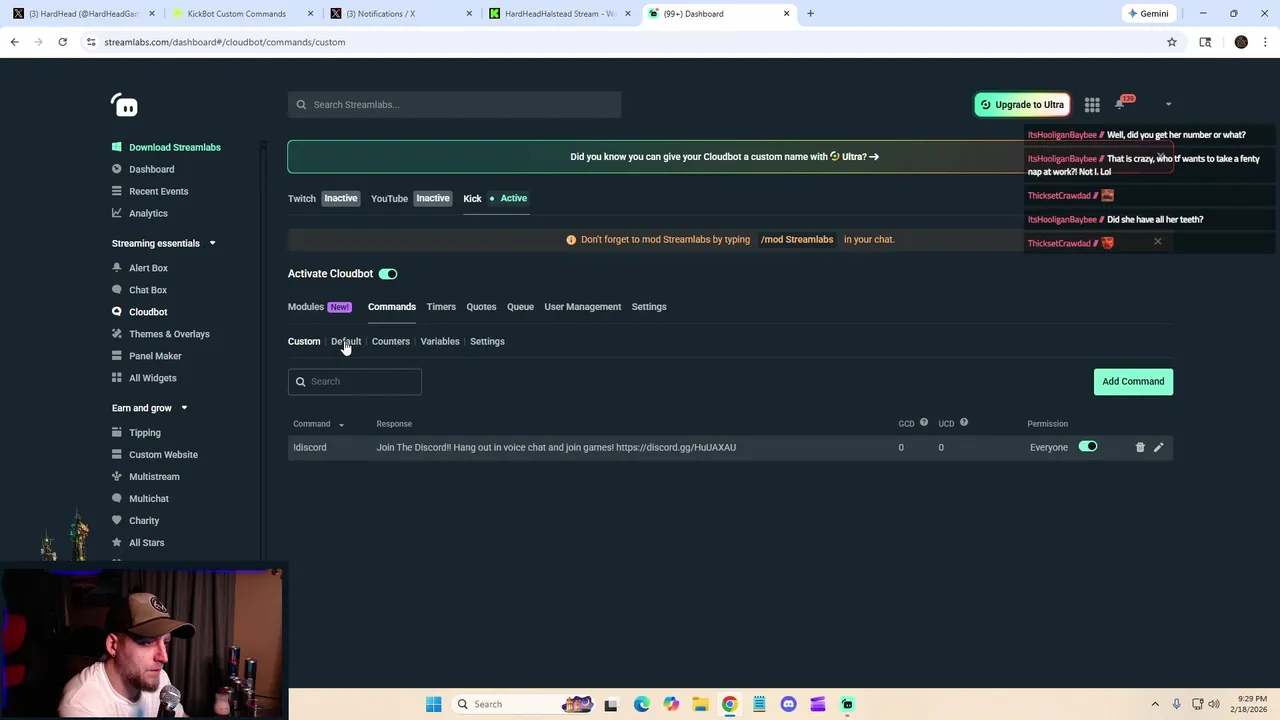Open the Chrome three-dot menu
Image resolution: width=1280 pixels, height=720 pixels.
pyautogui.click(x=1266, y=42)
